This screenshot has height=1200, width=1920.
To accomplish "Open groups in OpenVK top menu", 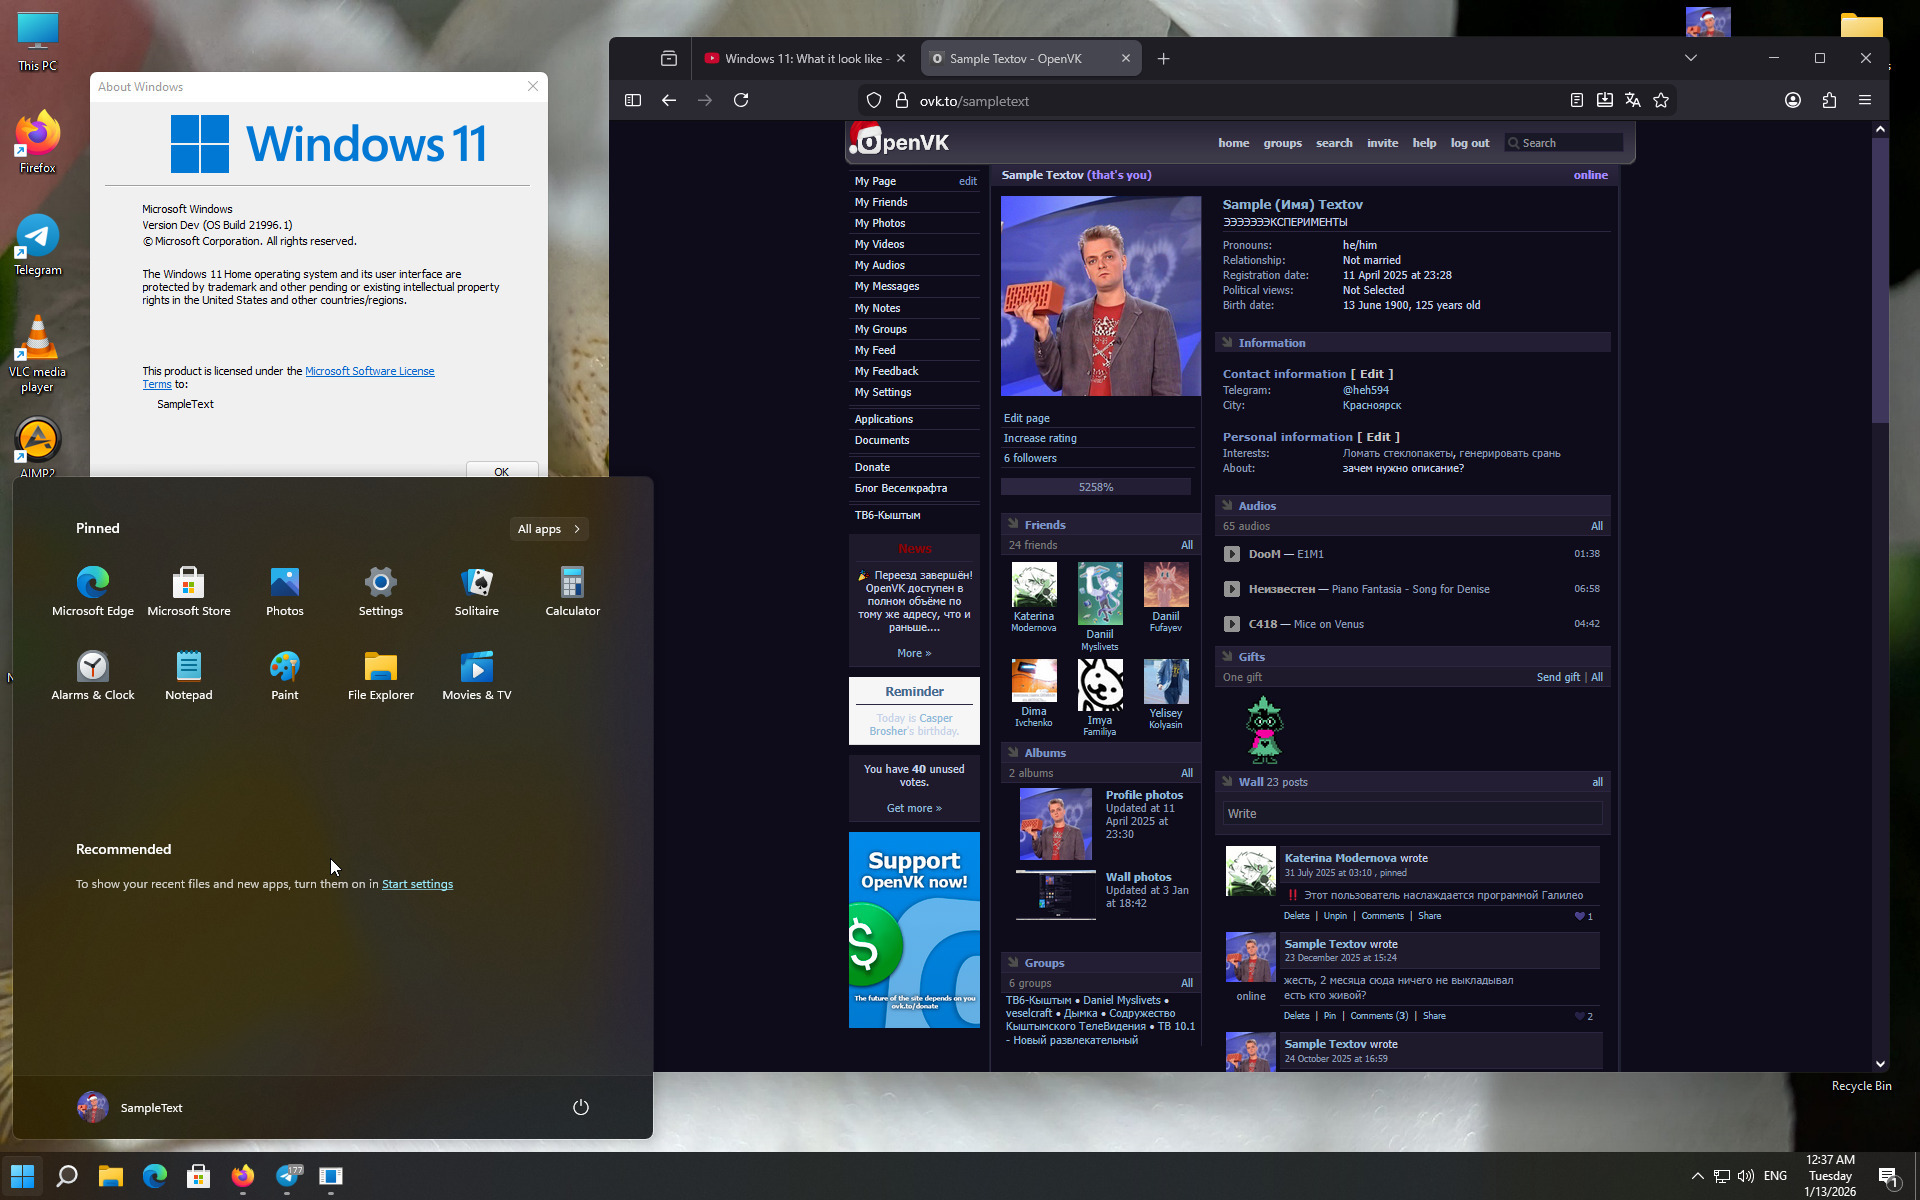I will (1282, 143).
